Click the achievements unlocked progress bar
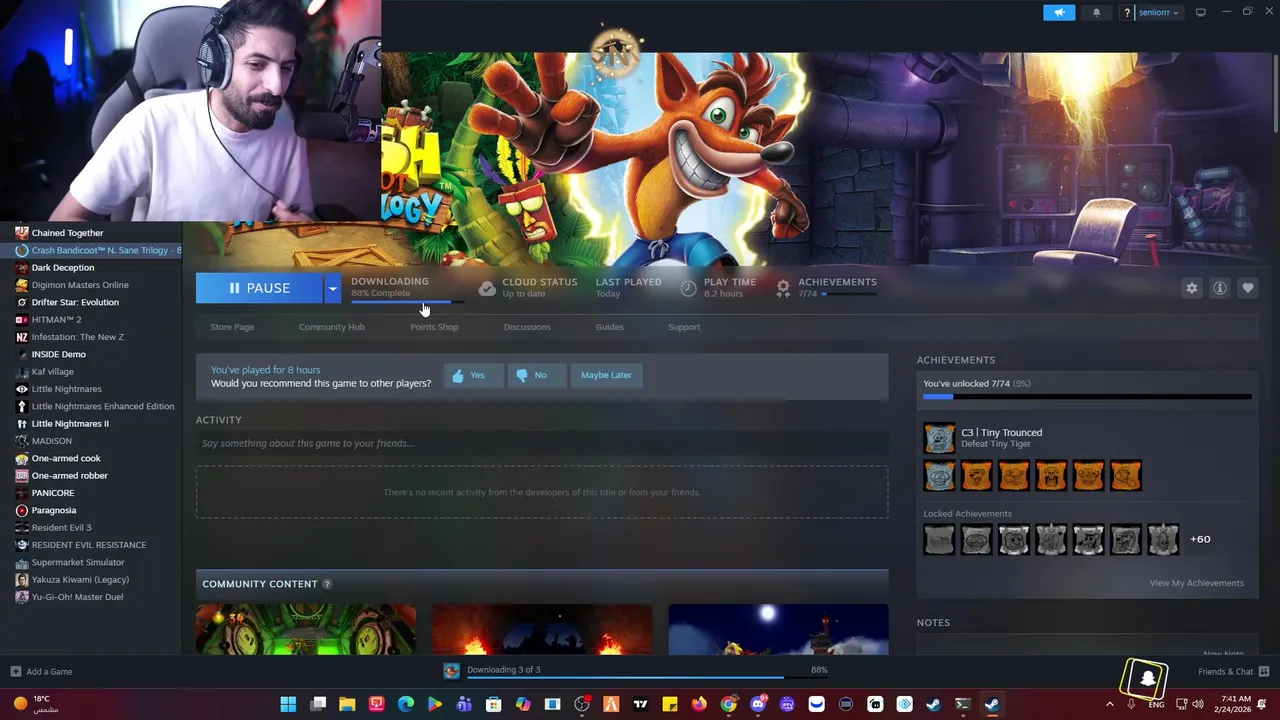 tap(1087, 397)
